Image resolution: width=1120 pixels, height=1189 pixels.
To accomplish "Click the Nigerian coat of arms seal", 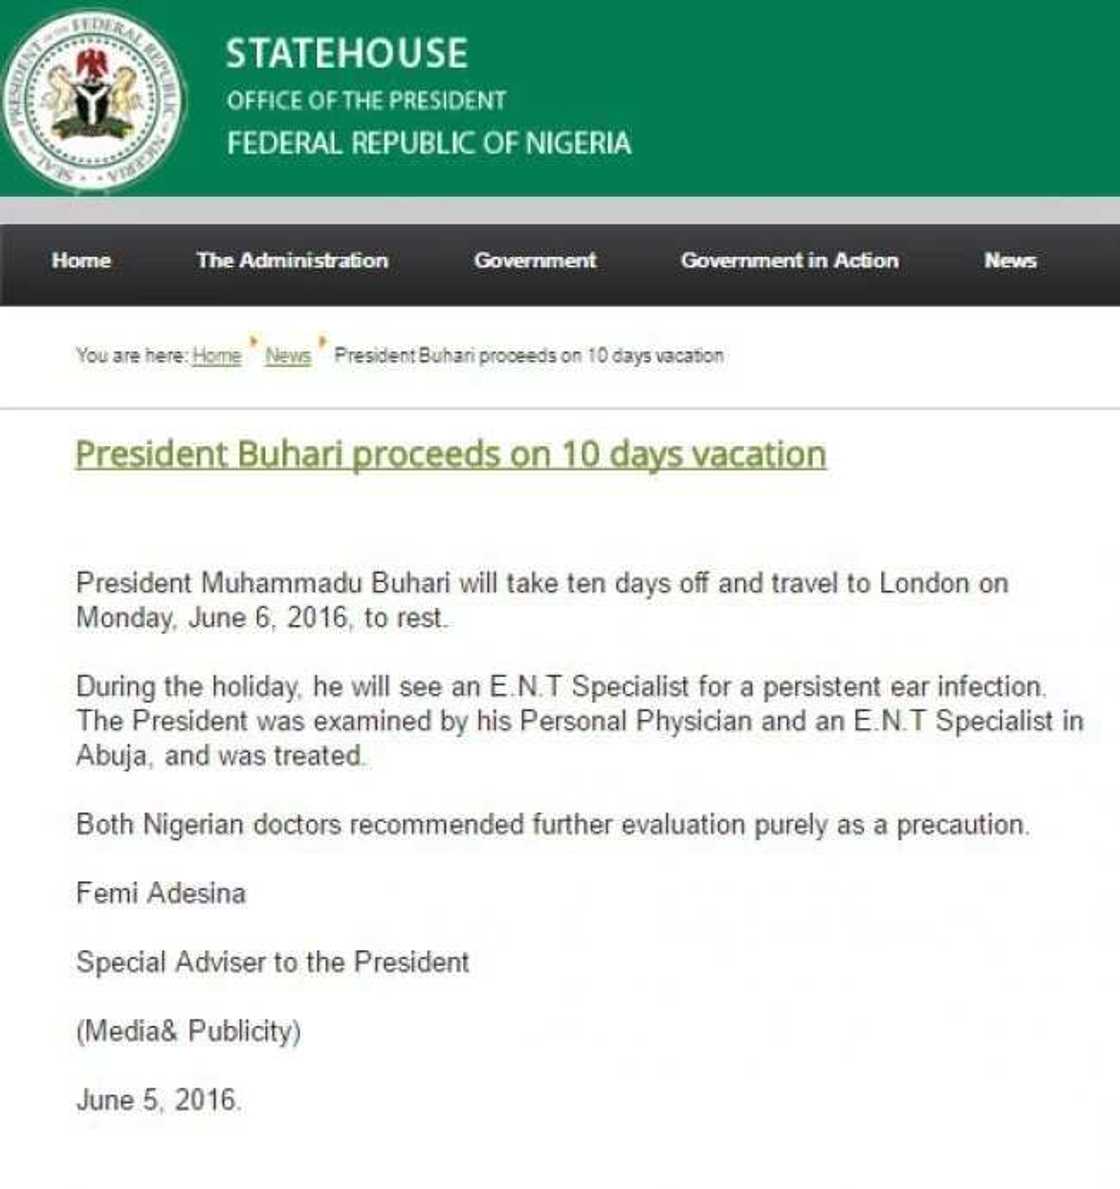I will click(x=90, y=100).
